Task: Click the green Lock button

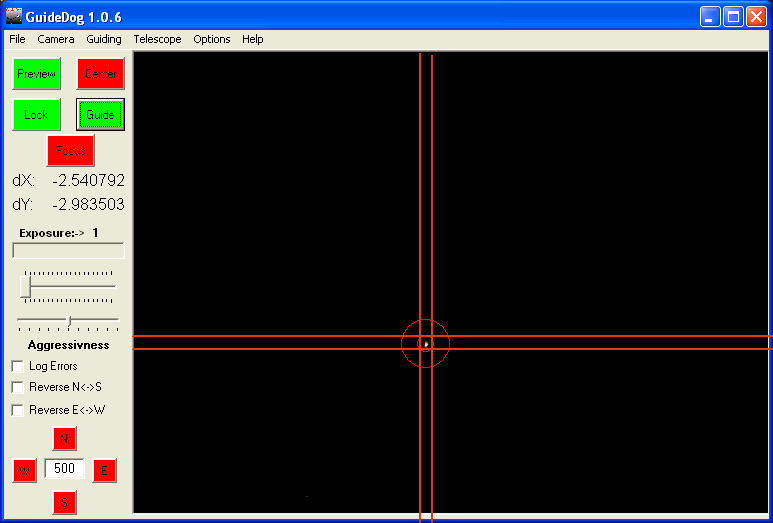Action: 36,115
